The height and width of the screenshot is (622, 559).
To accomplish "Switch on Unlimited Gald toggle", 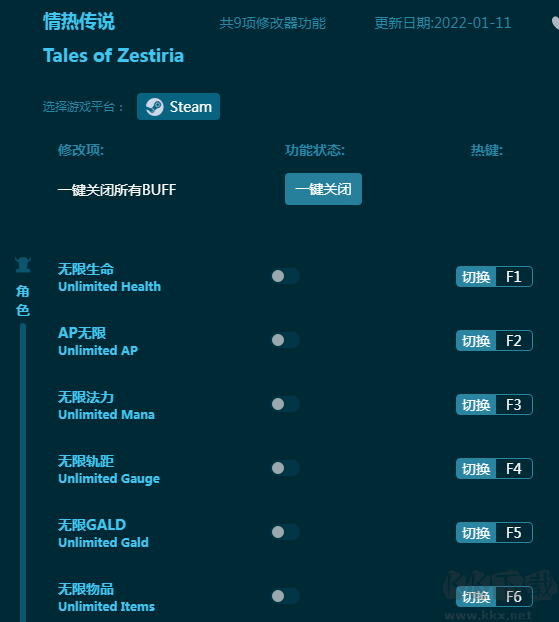I will (285, 532).
